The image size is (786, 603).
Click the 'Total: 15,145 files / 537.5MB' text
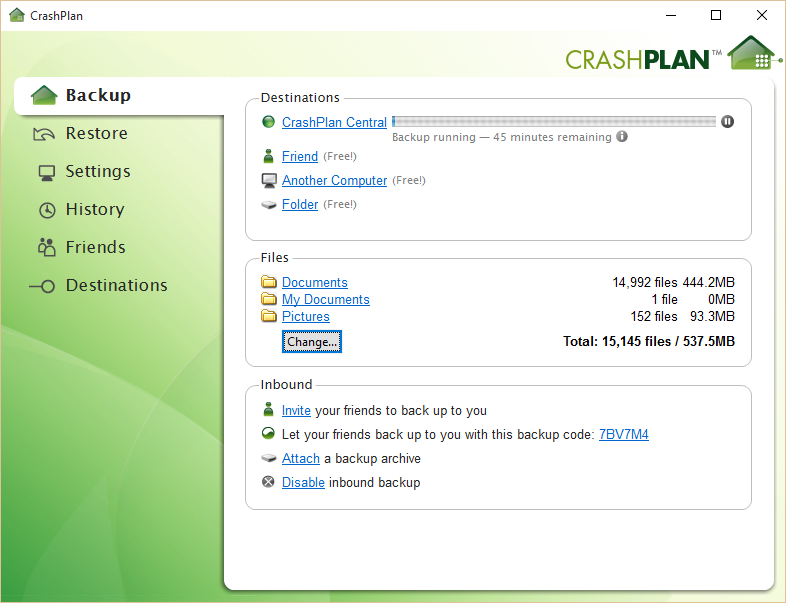click(x=649, y=341)
